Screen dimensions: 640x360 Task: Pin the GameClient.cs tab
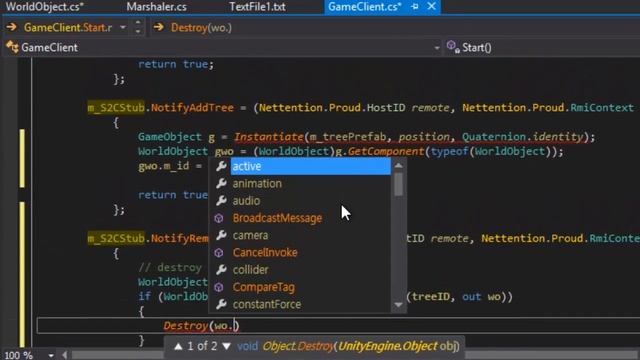coord(415,7)
